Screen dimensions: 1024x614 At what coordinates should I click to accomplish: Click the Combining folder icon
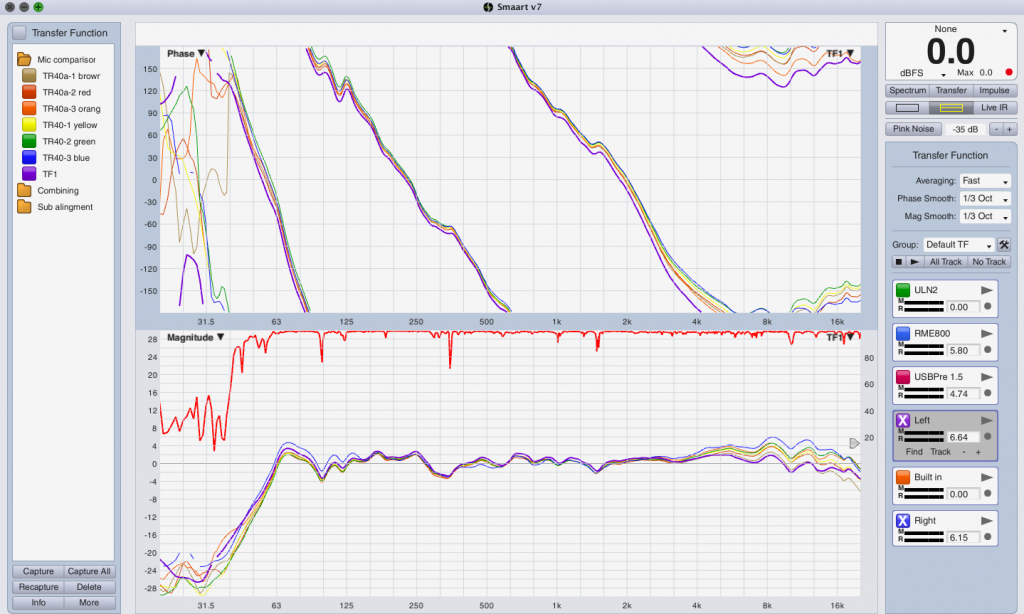point(25,190)
